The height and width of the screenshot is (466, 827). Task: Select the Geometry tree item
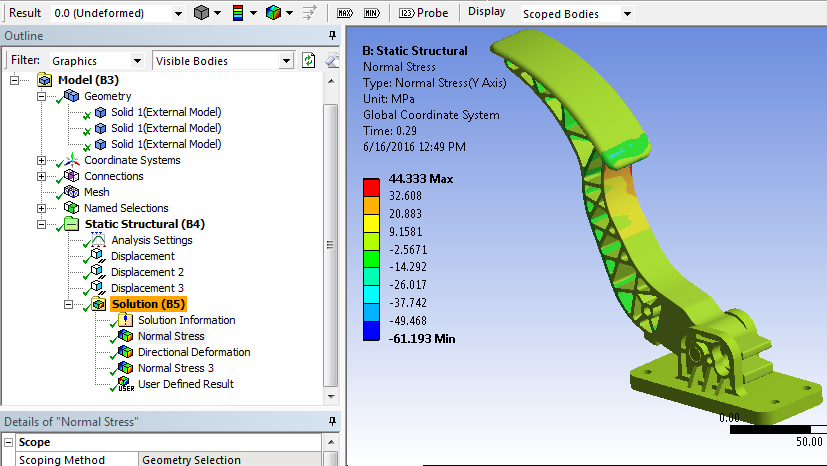pyautogui.click(x=108, y=96)
